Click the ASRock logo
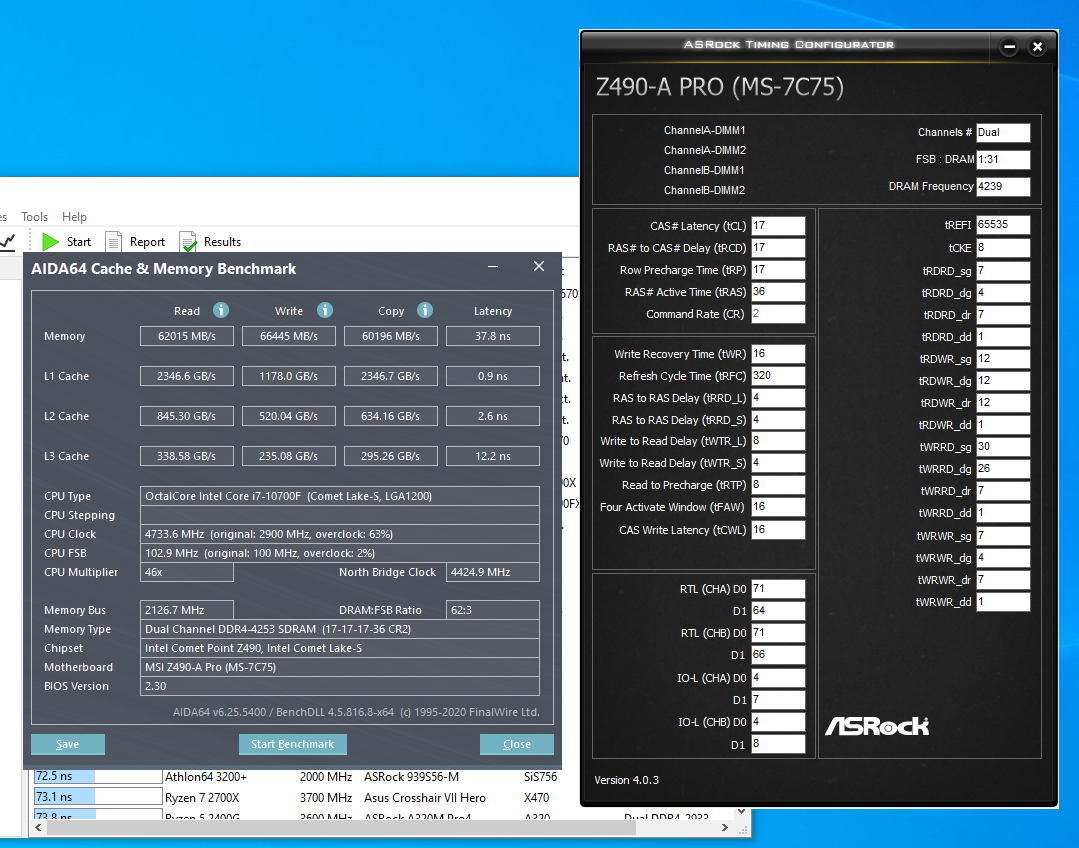This screenshot has height=848, width=1079. click(877, 726)
